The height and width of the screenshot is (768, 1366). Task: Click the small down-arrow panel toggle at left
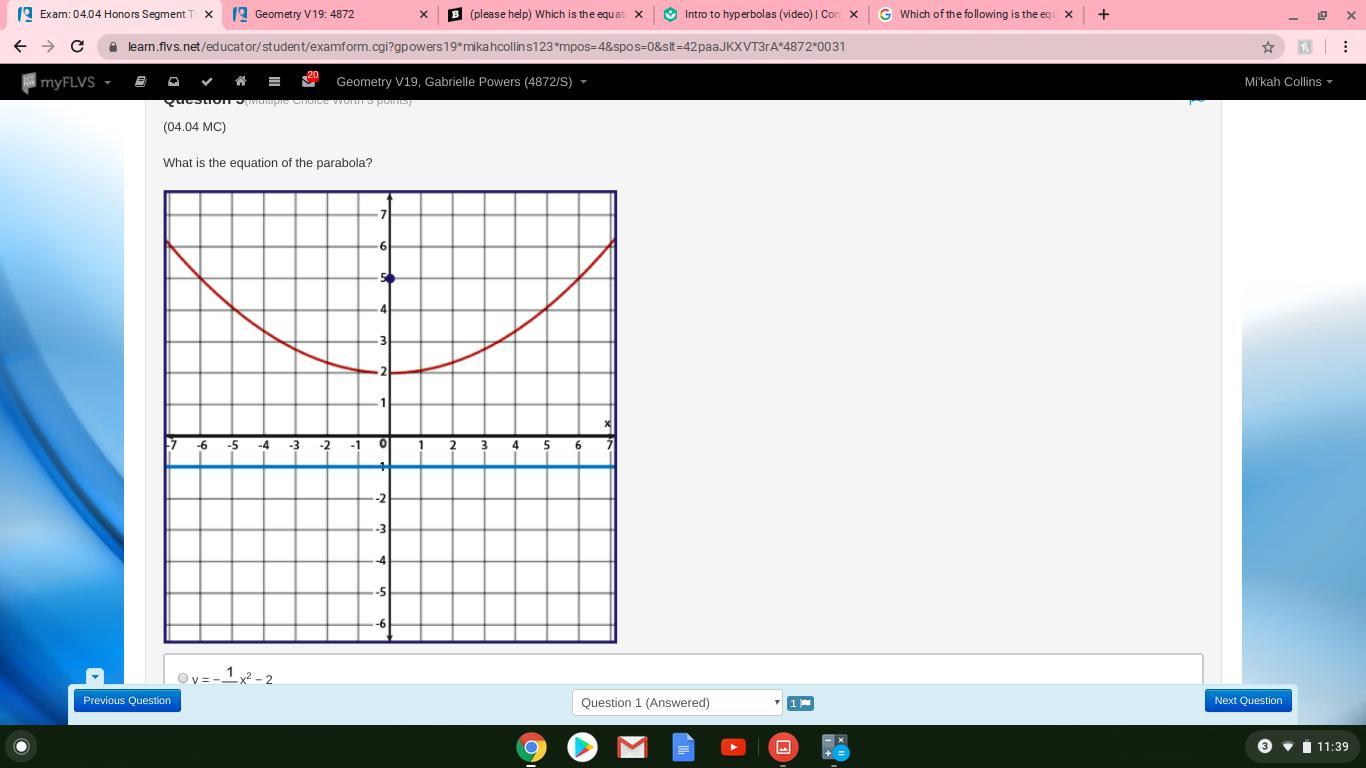tap(95, 677)
